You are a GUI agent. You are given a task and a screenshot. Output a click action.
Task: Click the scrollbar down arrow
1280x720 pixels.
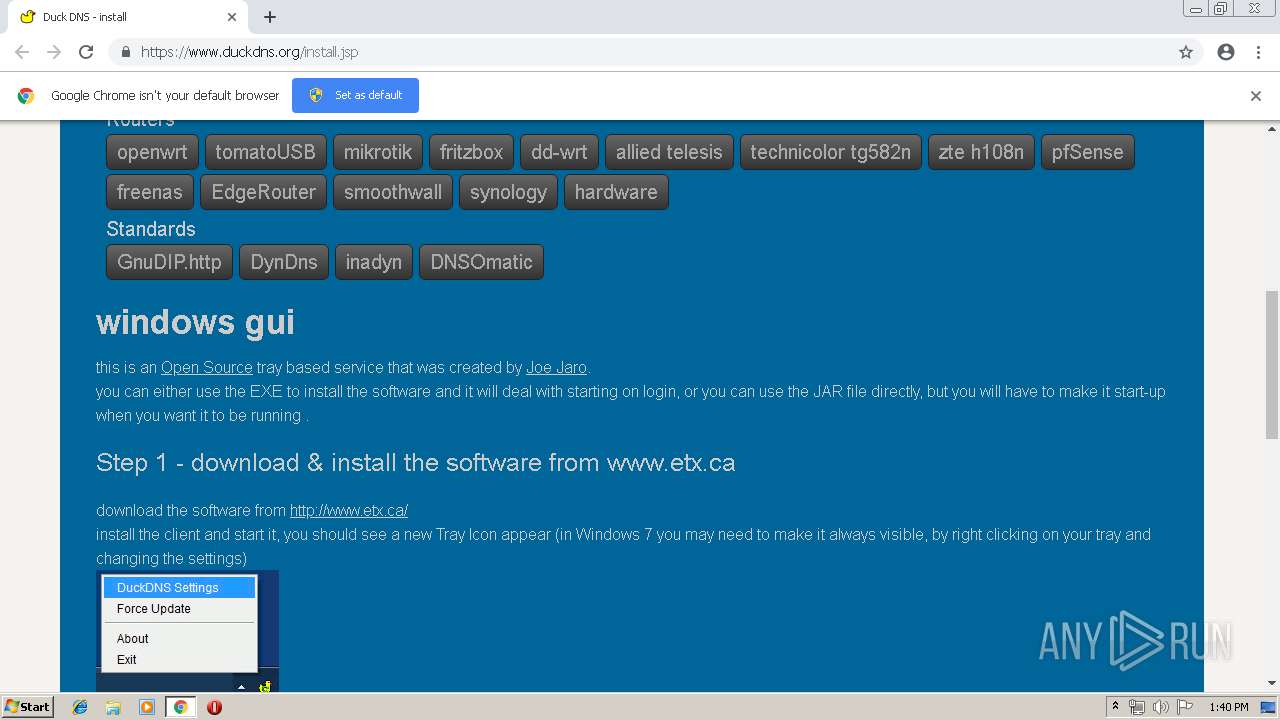click(x=1272, y=684)
